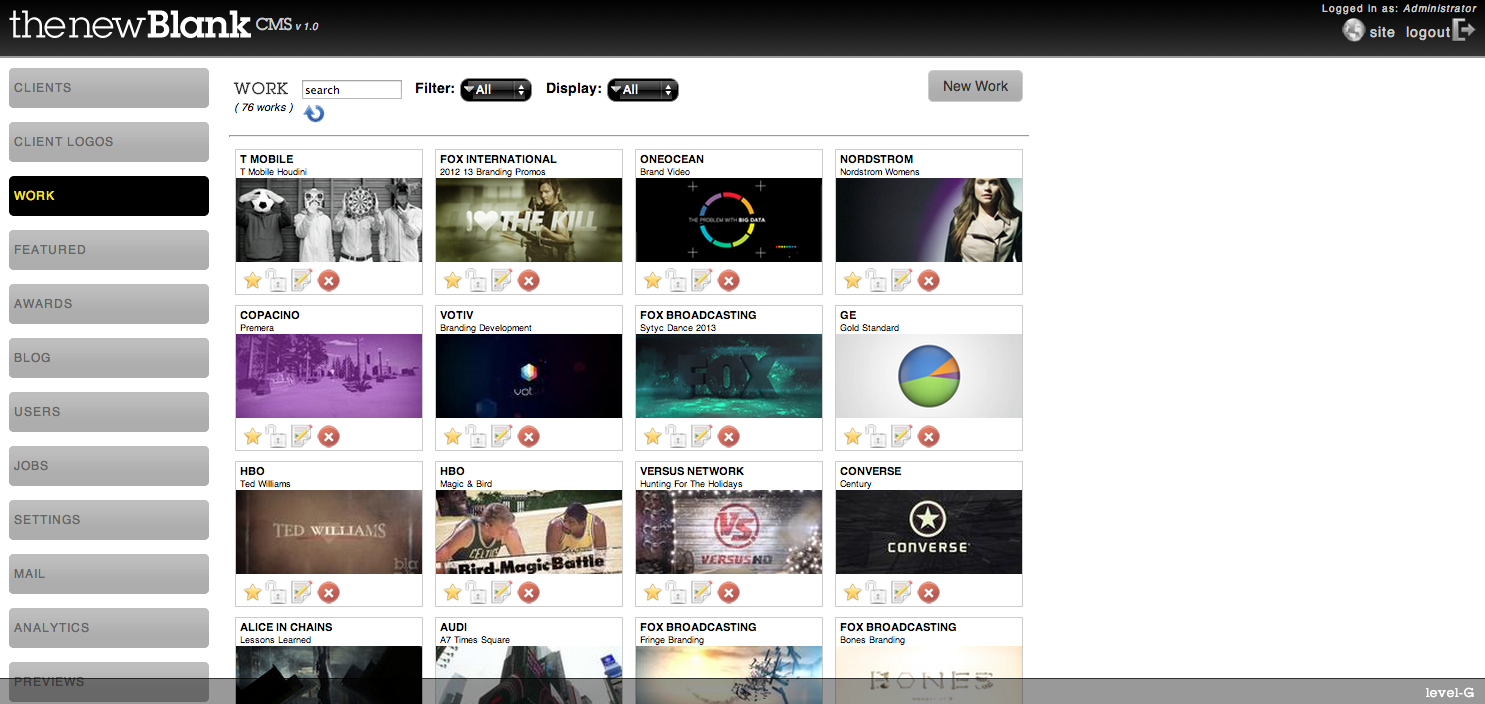Click the logout link
This screenshot has height=704, width=1485.
point(1427,32)
